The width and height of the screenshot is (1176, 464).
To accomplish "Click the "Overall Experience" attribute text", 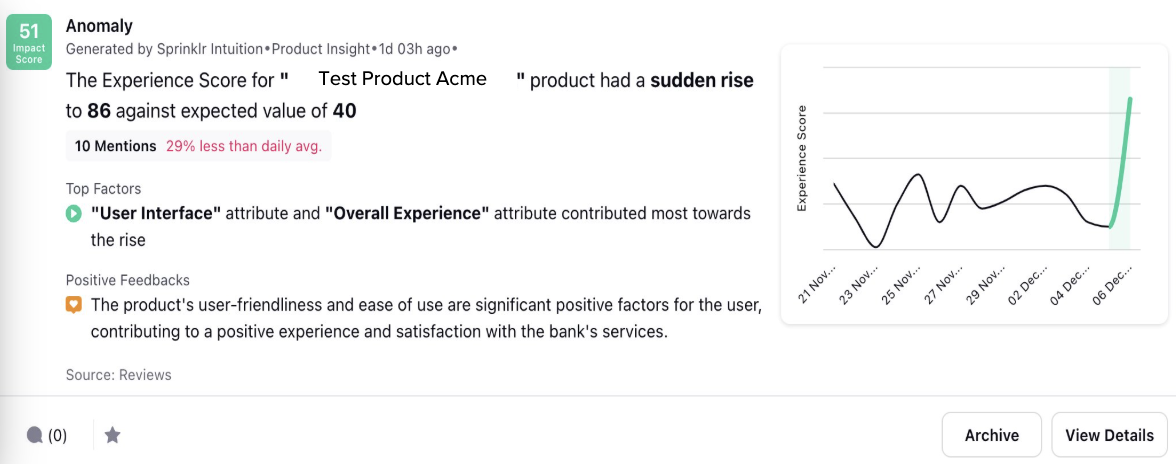I will pyautogui.click(x=407, y=214).
